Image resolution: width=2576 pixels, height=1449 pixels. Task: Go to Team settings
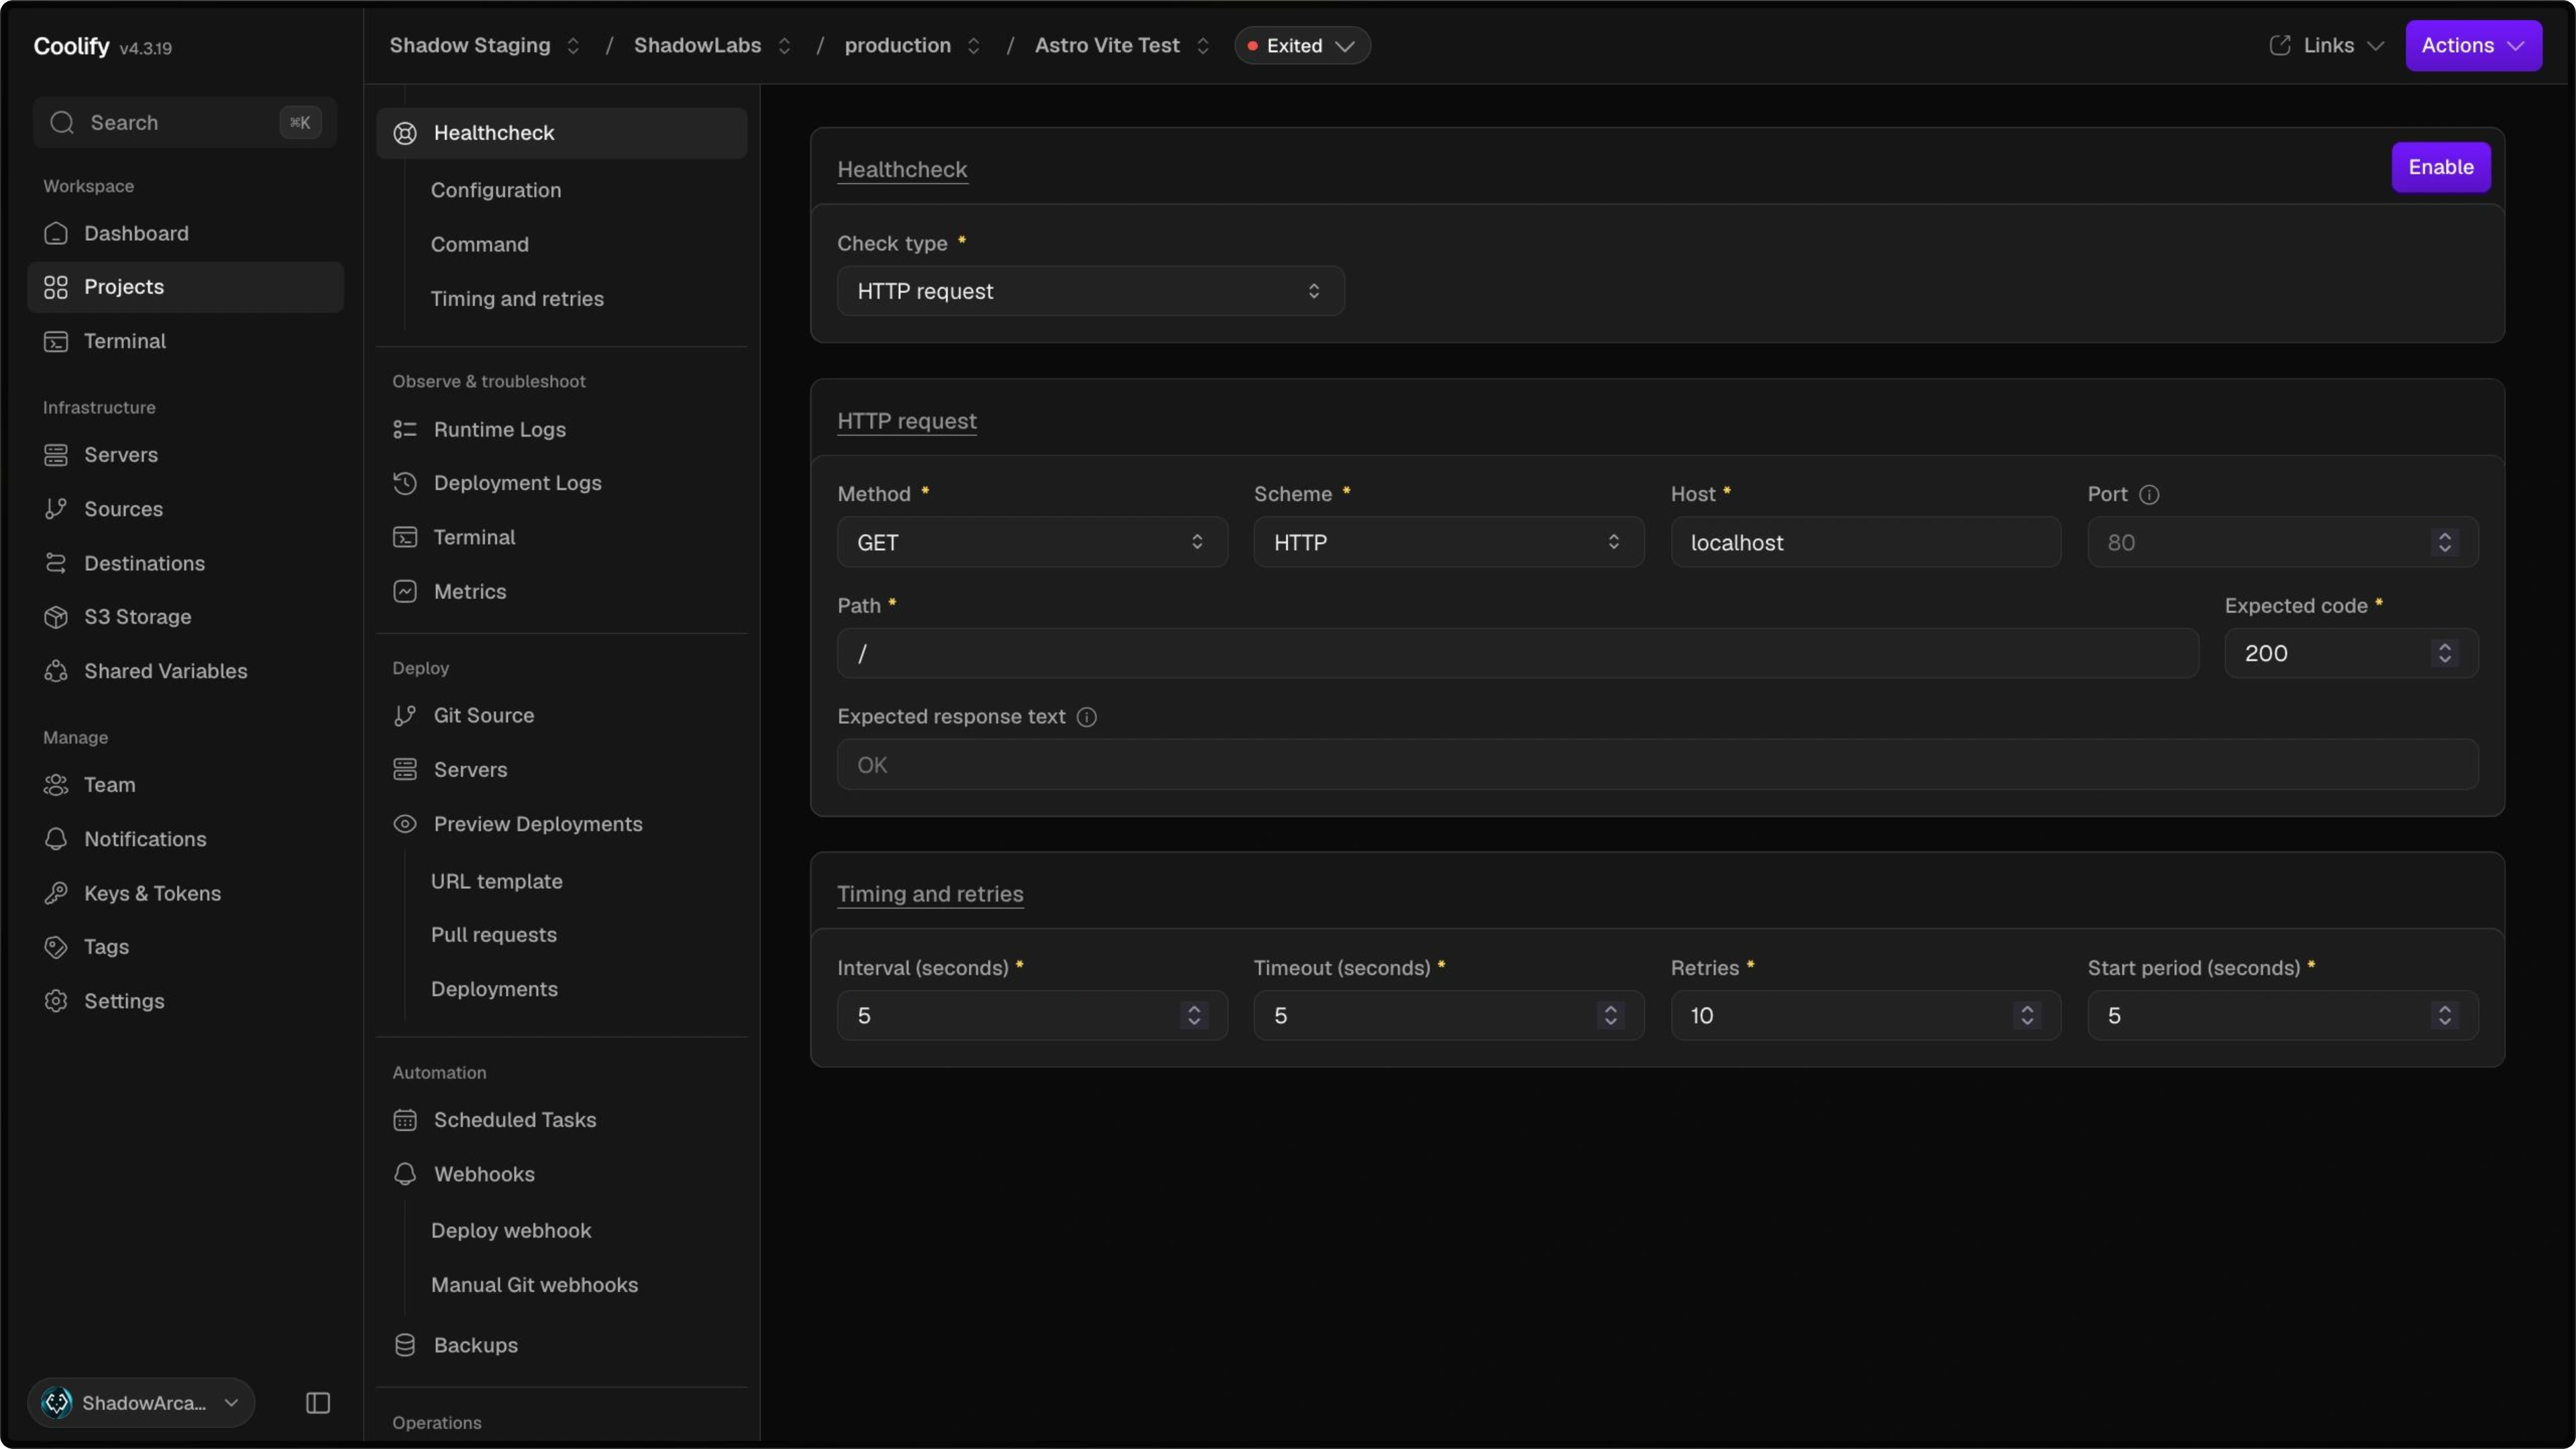click(185, 785)
